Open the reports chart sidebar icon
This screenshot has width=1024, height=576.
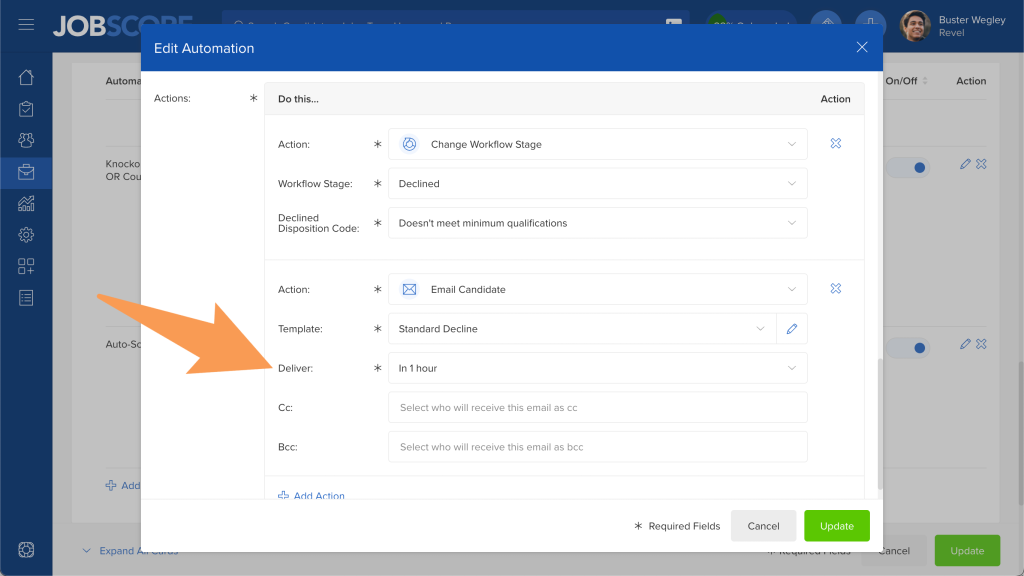point(26,204)
